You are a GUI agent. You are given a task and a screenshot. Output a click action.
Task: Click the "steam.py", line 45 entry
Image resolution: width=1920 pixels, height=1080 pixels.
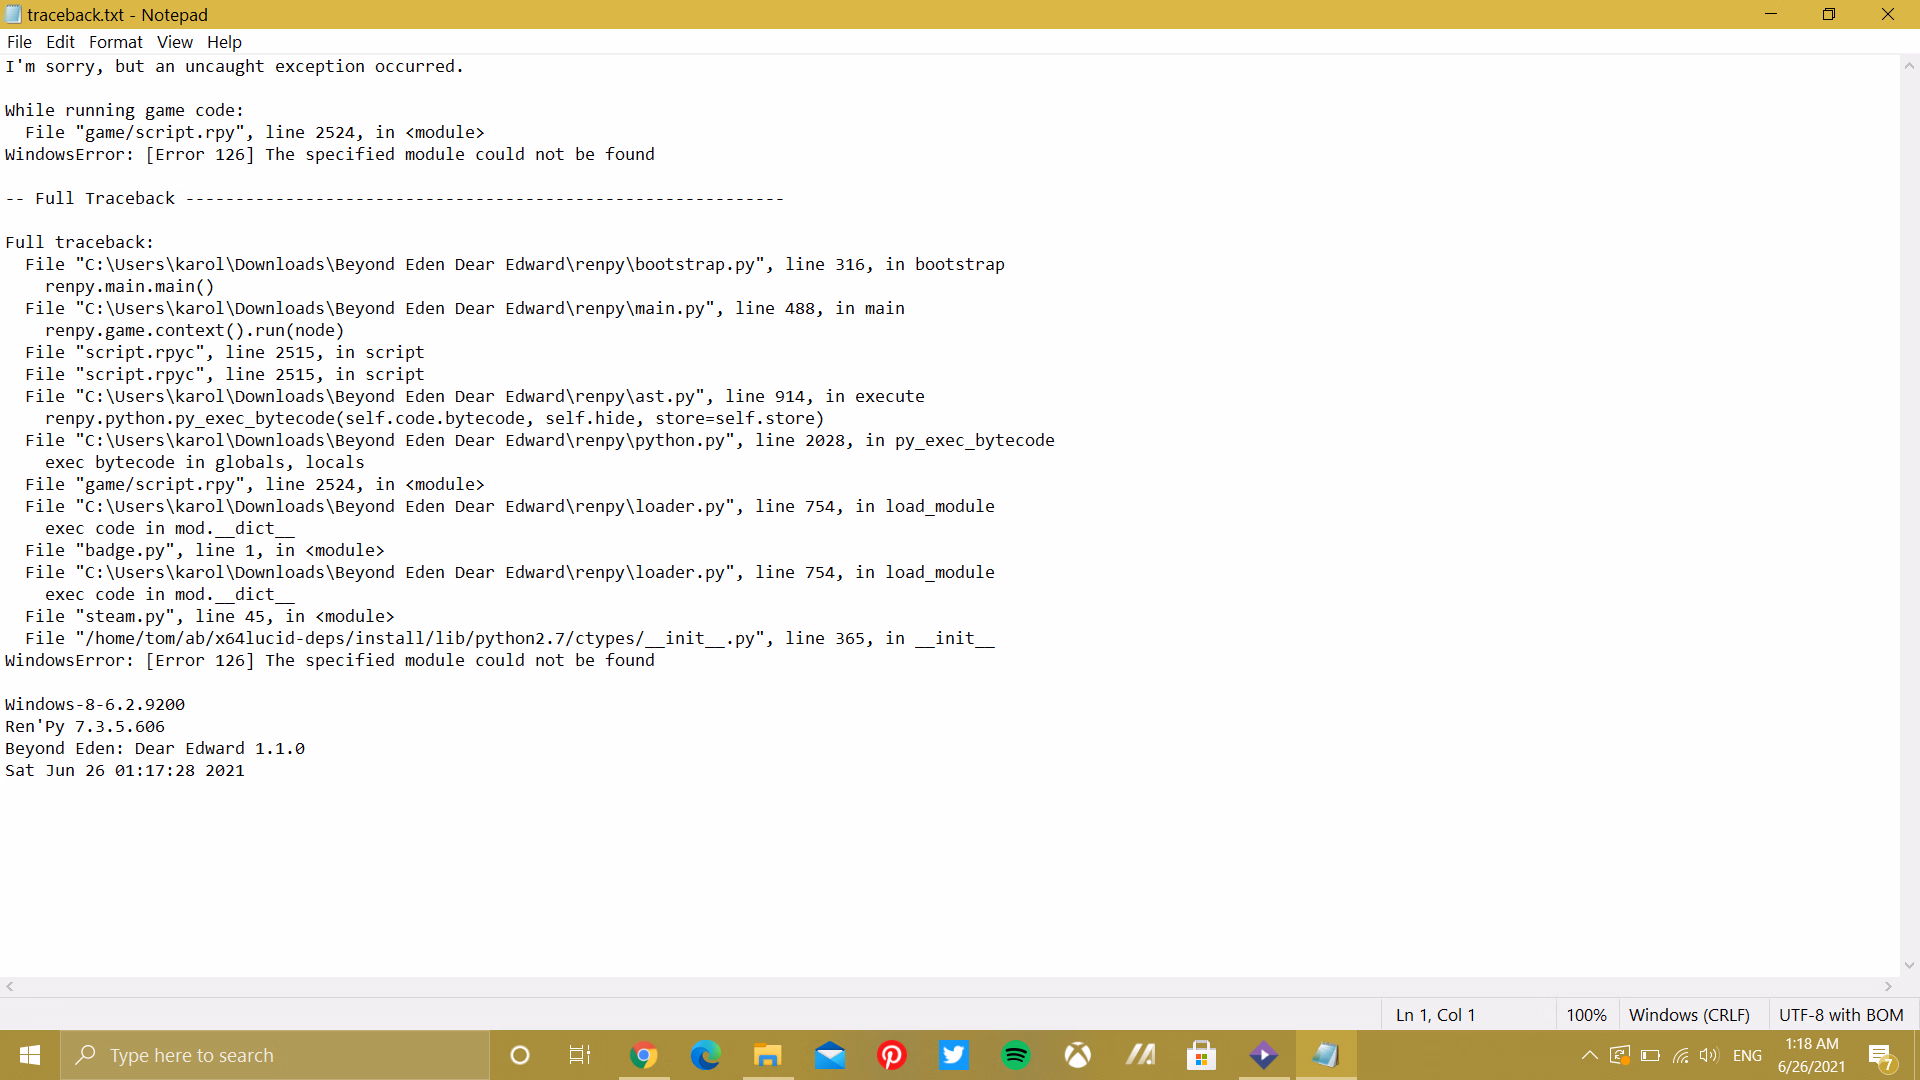209,616
